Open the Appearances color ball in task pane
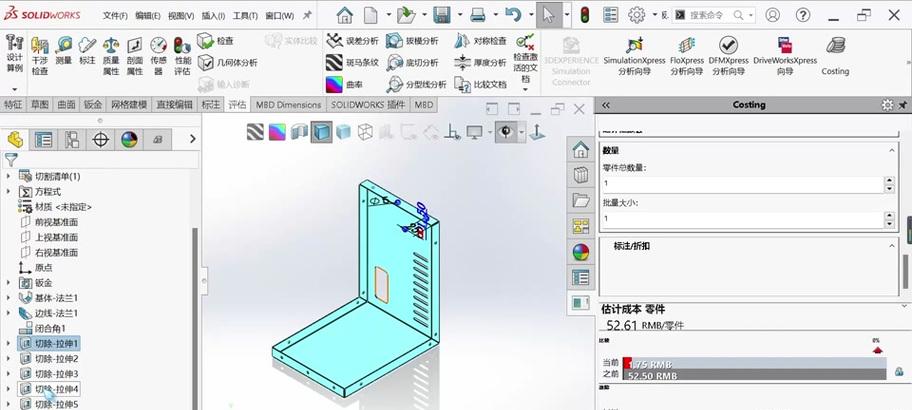 pos(580,252)
